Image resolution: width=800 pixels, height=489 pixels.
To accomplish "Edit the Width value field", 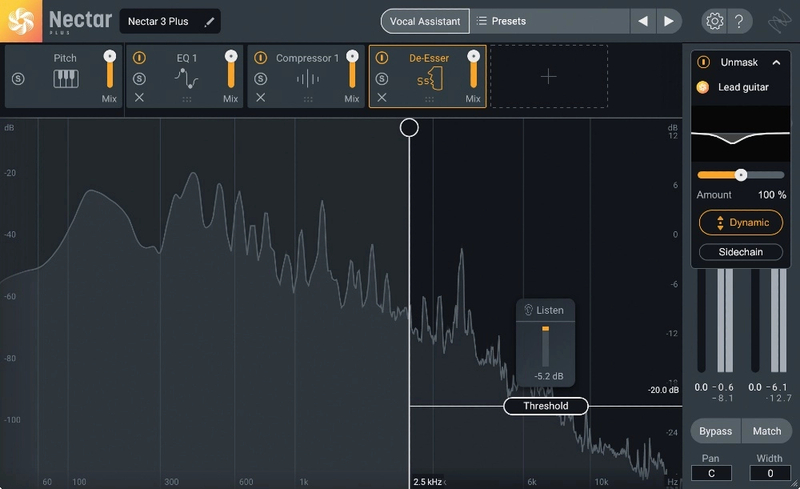I will [770, 473].
